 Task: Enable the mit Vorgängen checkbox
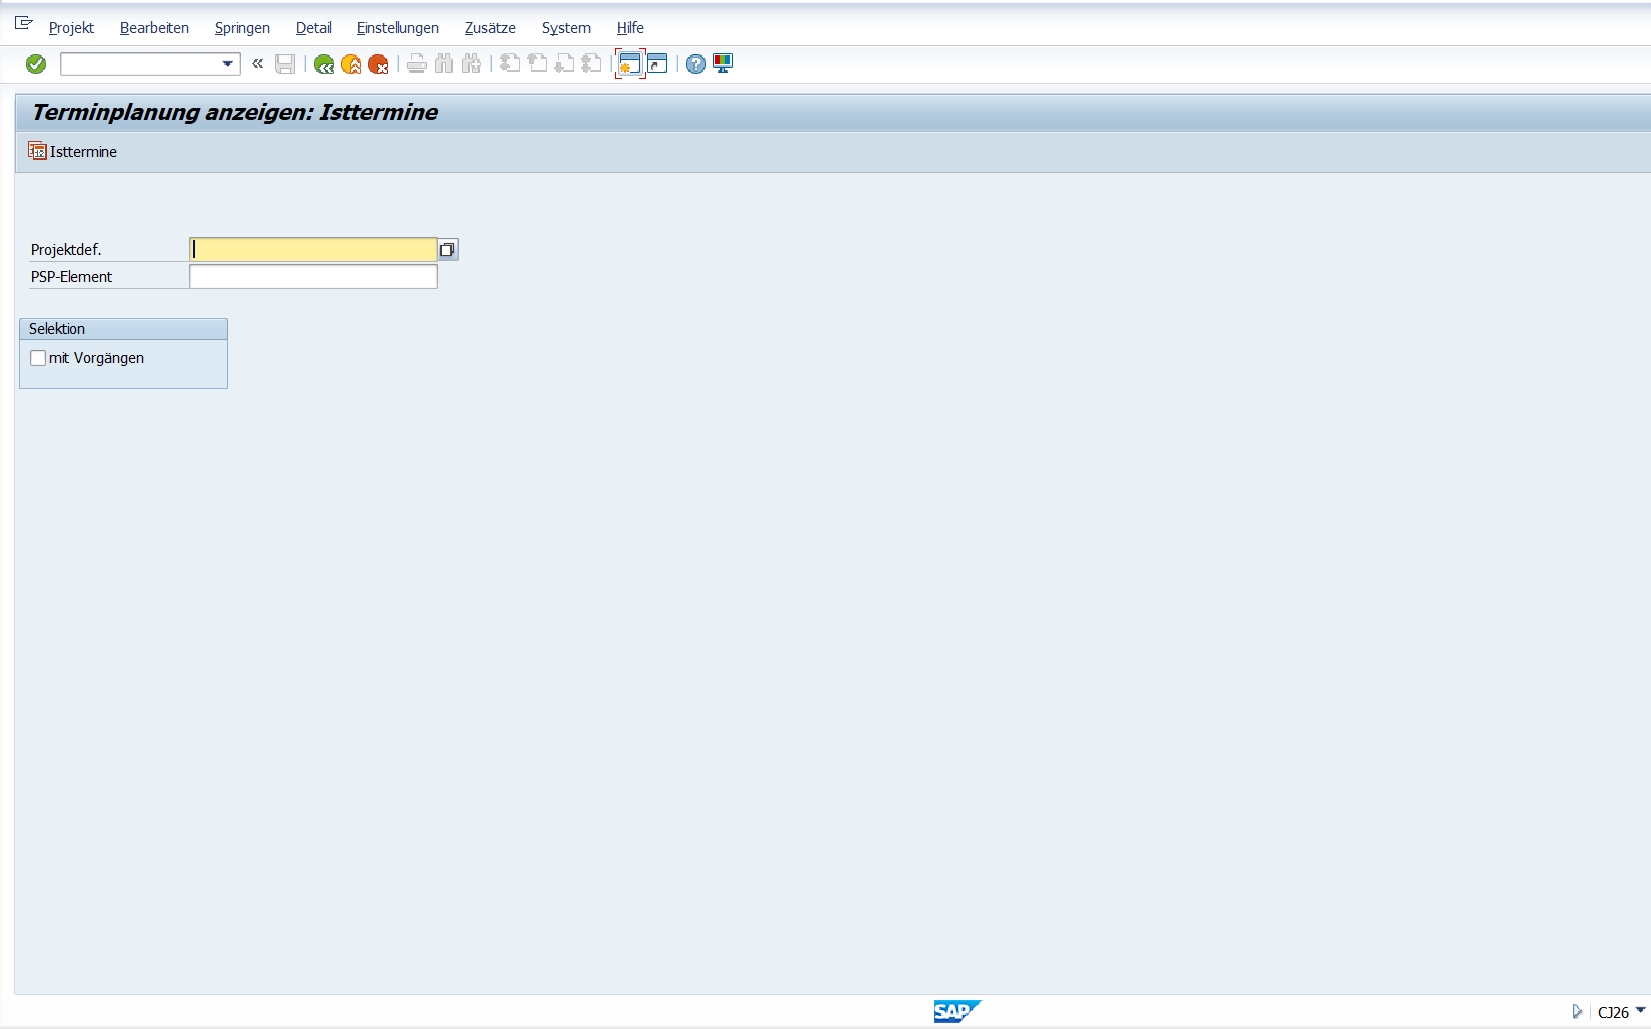(x=38, y=358)
